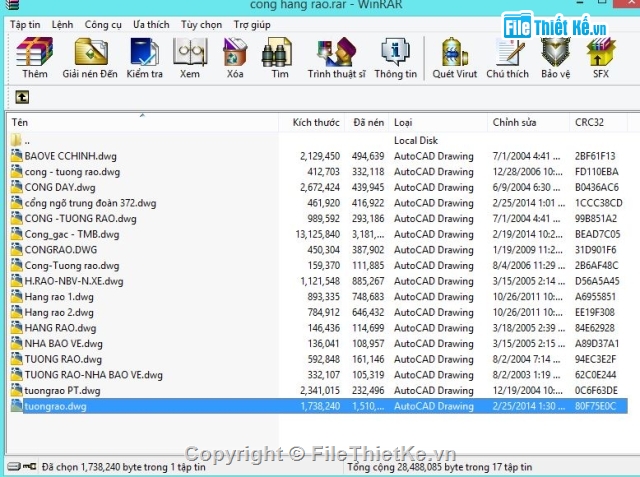Select file Cong-Tuong rao.dwg
Image resolution: width=640 pixels, height=477 pixels.
(72, 266)
